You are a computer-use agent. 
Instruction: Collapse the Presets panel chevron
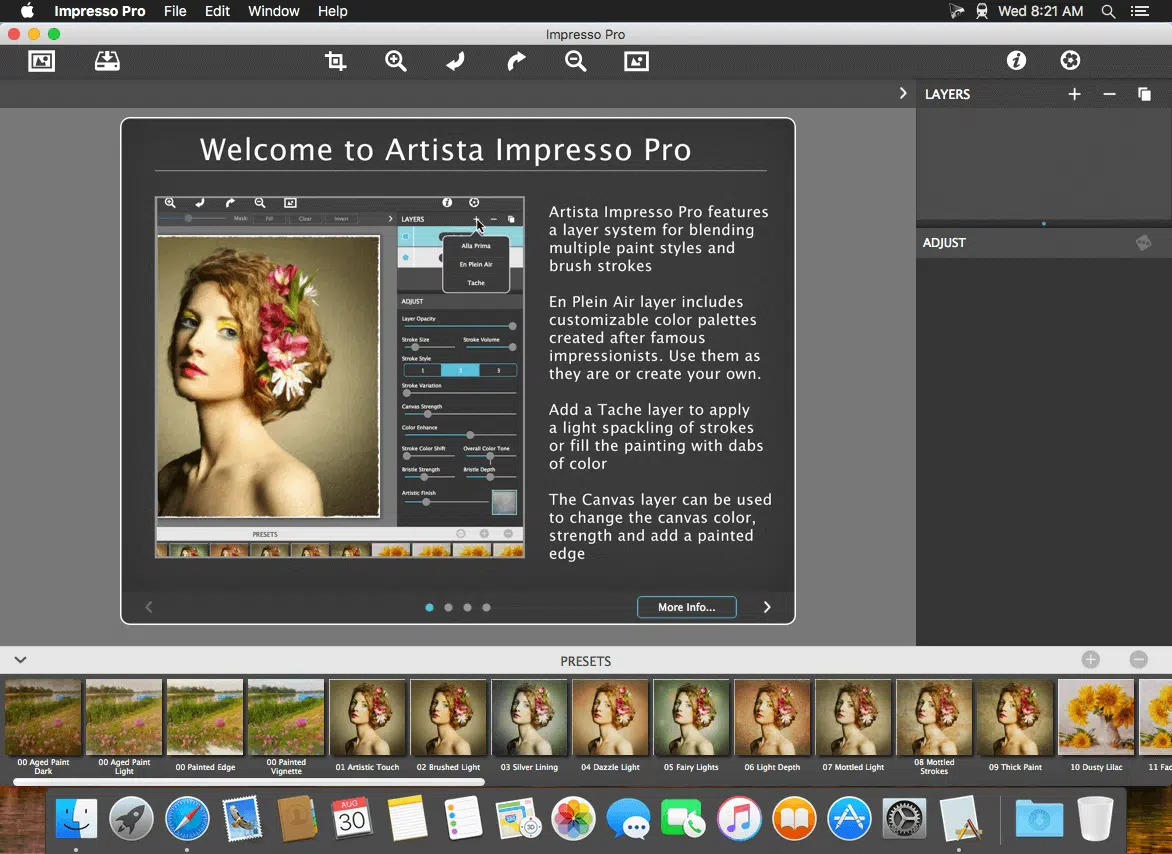[x=20, y=660]
